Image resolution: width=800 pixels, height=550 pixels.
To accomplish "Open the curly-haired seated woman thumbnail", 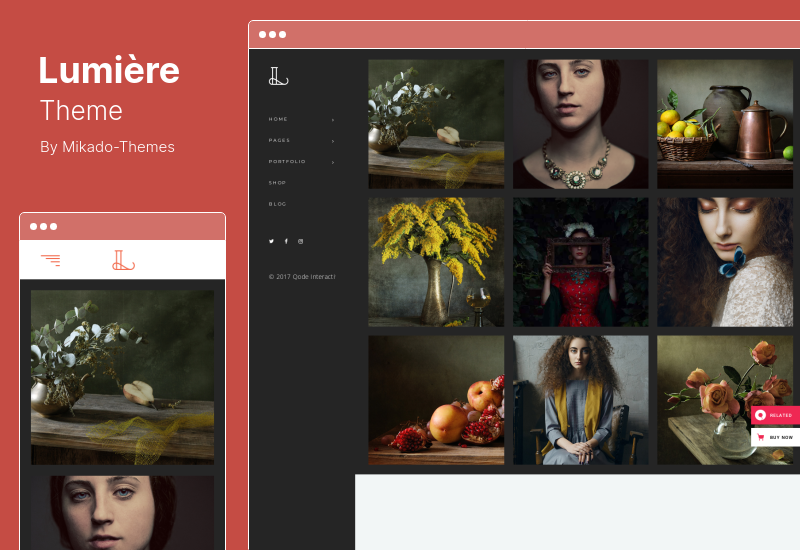I will (581, 400).
